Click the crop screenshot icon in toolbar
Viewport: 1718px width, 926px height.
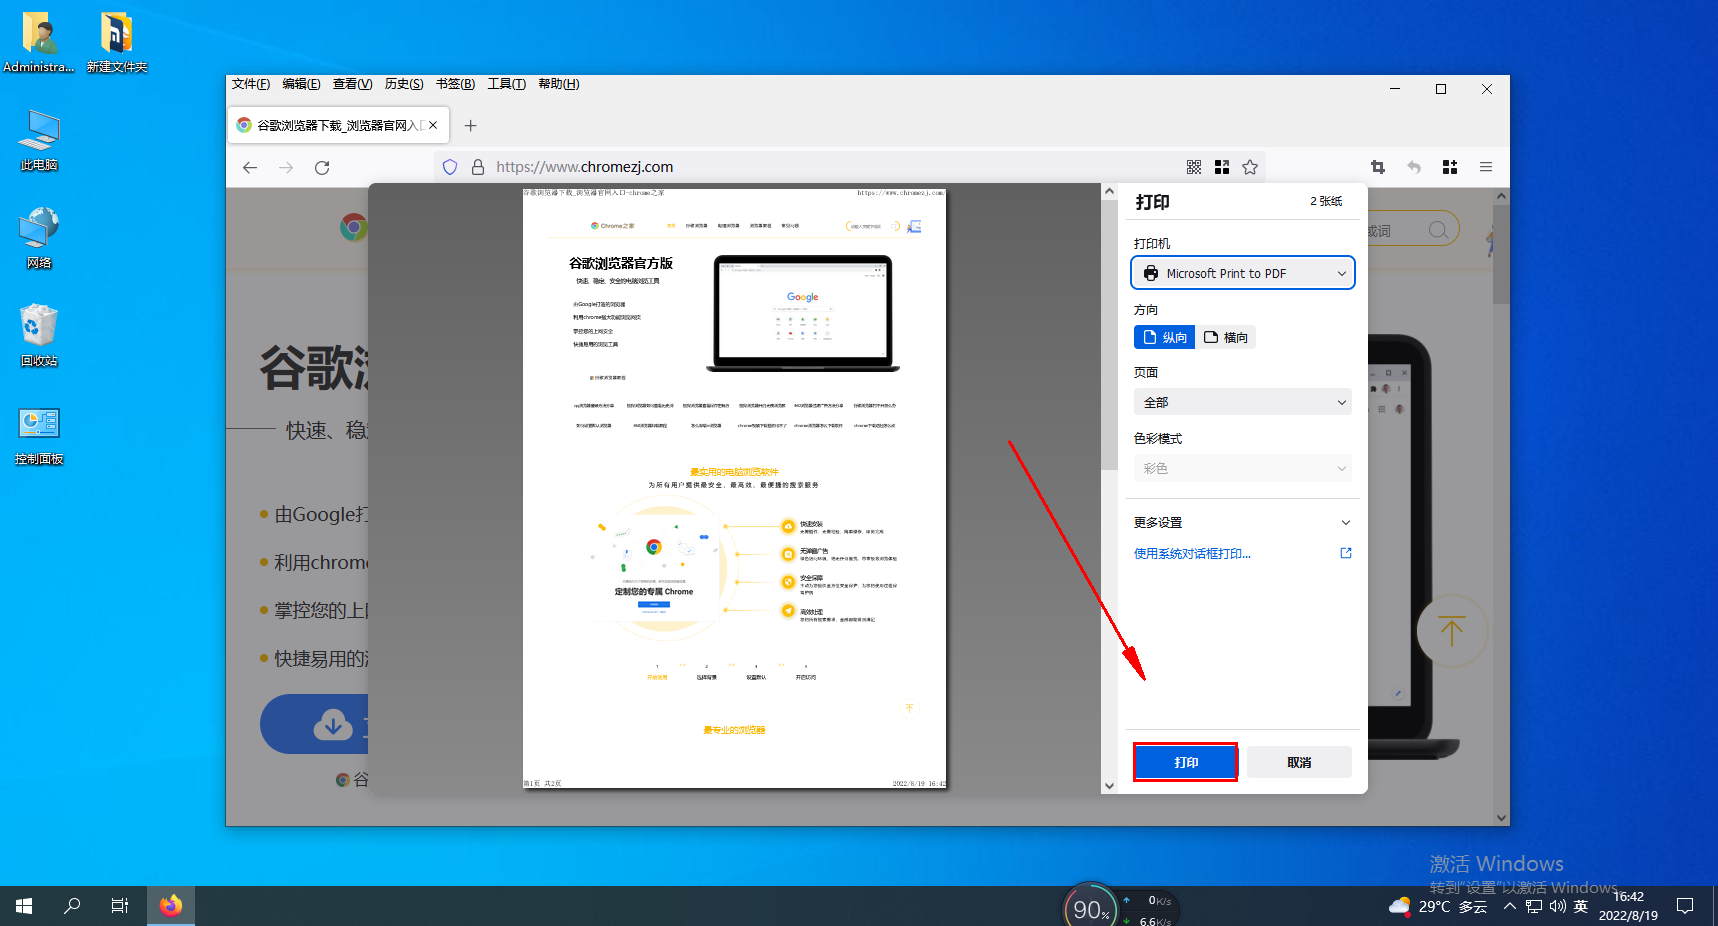click(1378, 167)
